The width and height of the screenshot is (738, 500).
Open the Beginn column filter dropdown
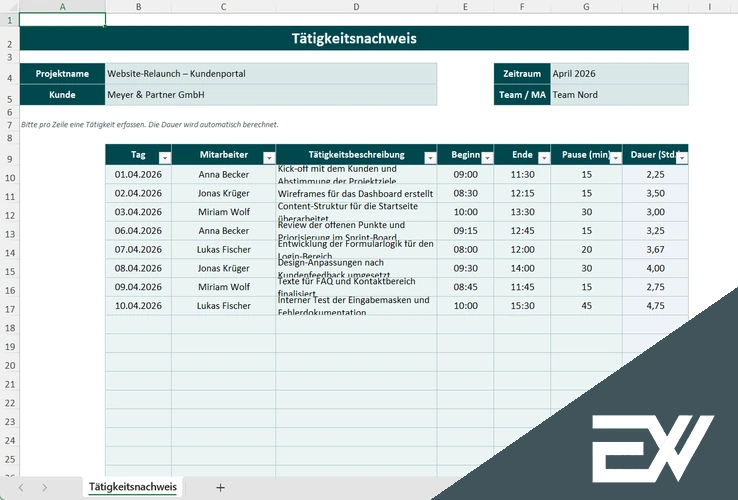coord(487,158)
